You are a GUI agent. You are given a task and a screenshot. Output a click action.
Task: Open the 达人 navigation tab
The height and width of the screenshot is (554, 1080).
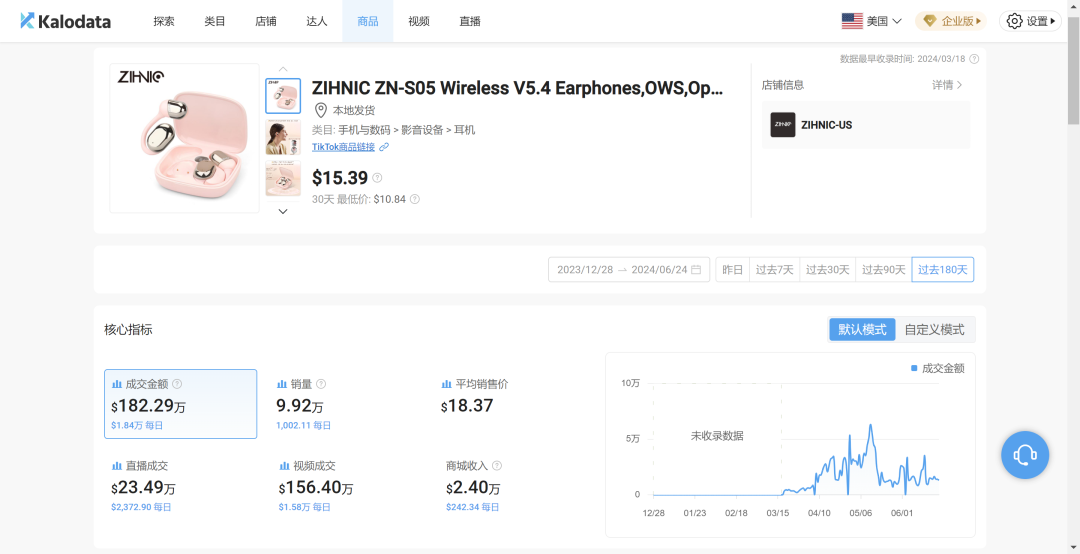pos(317,21)
